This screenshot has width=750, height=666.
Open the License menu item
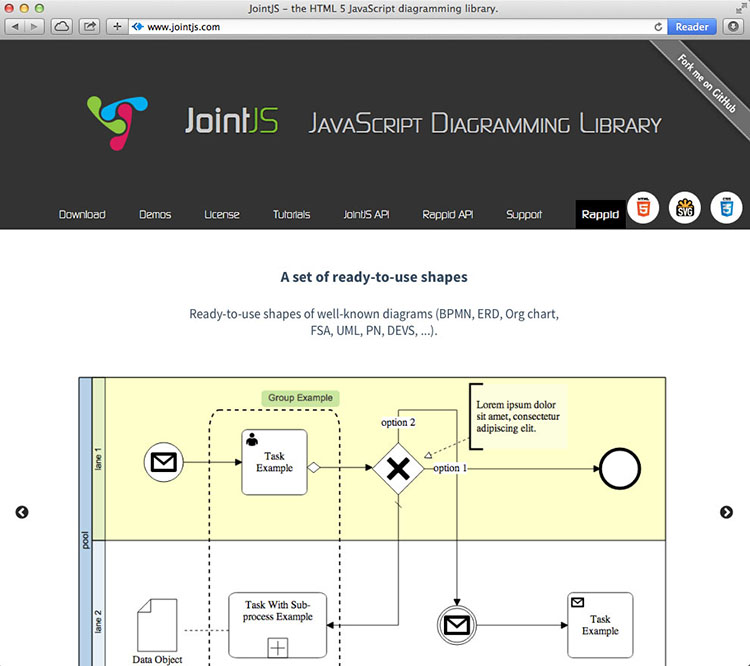pyautogui.click(x=222, y=214)
